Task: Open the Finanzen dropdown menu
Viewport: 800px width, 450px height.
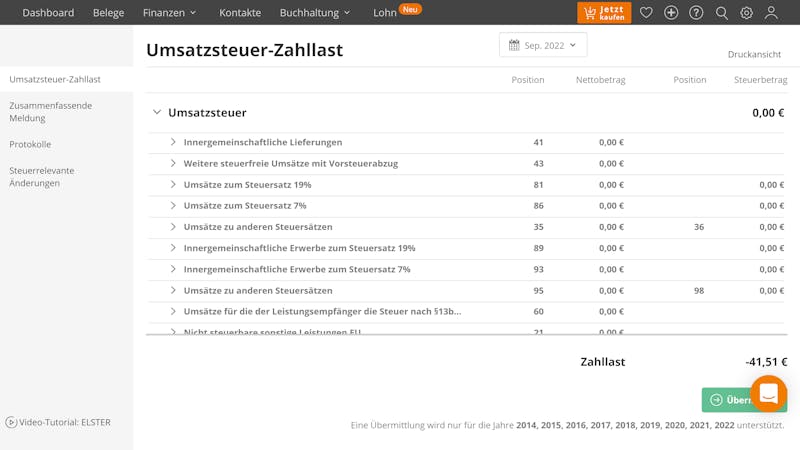Action: (169, 13)
